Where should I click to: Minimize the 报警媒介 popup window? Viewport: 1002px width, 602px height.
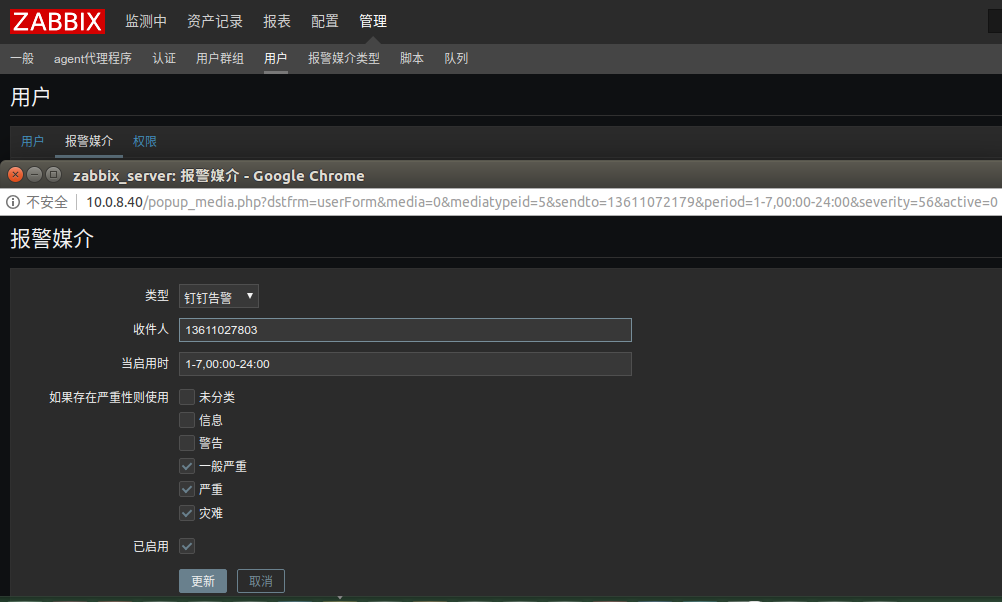[35, 174]
